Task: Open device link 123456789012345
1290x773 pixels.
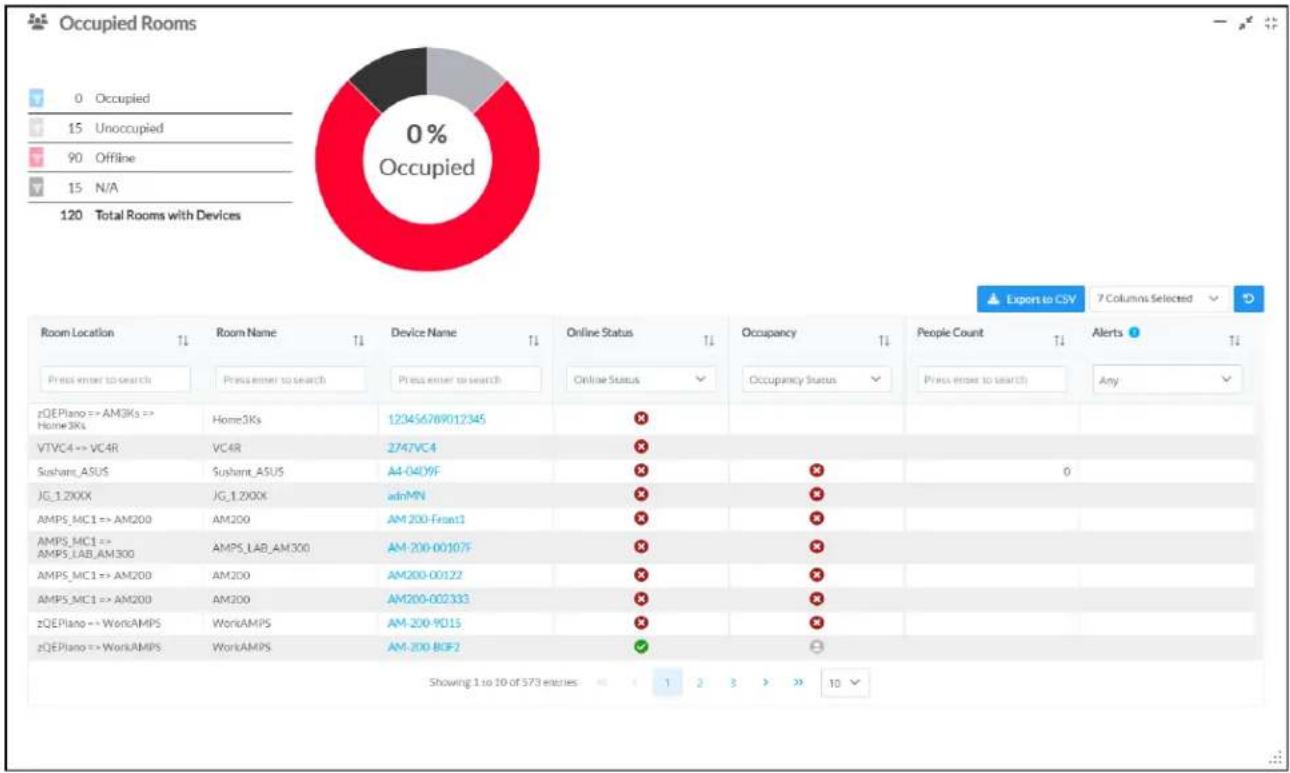Action: 436,420
